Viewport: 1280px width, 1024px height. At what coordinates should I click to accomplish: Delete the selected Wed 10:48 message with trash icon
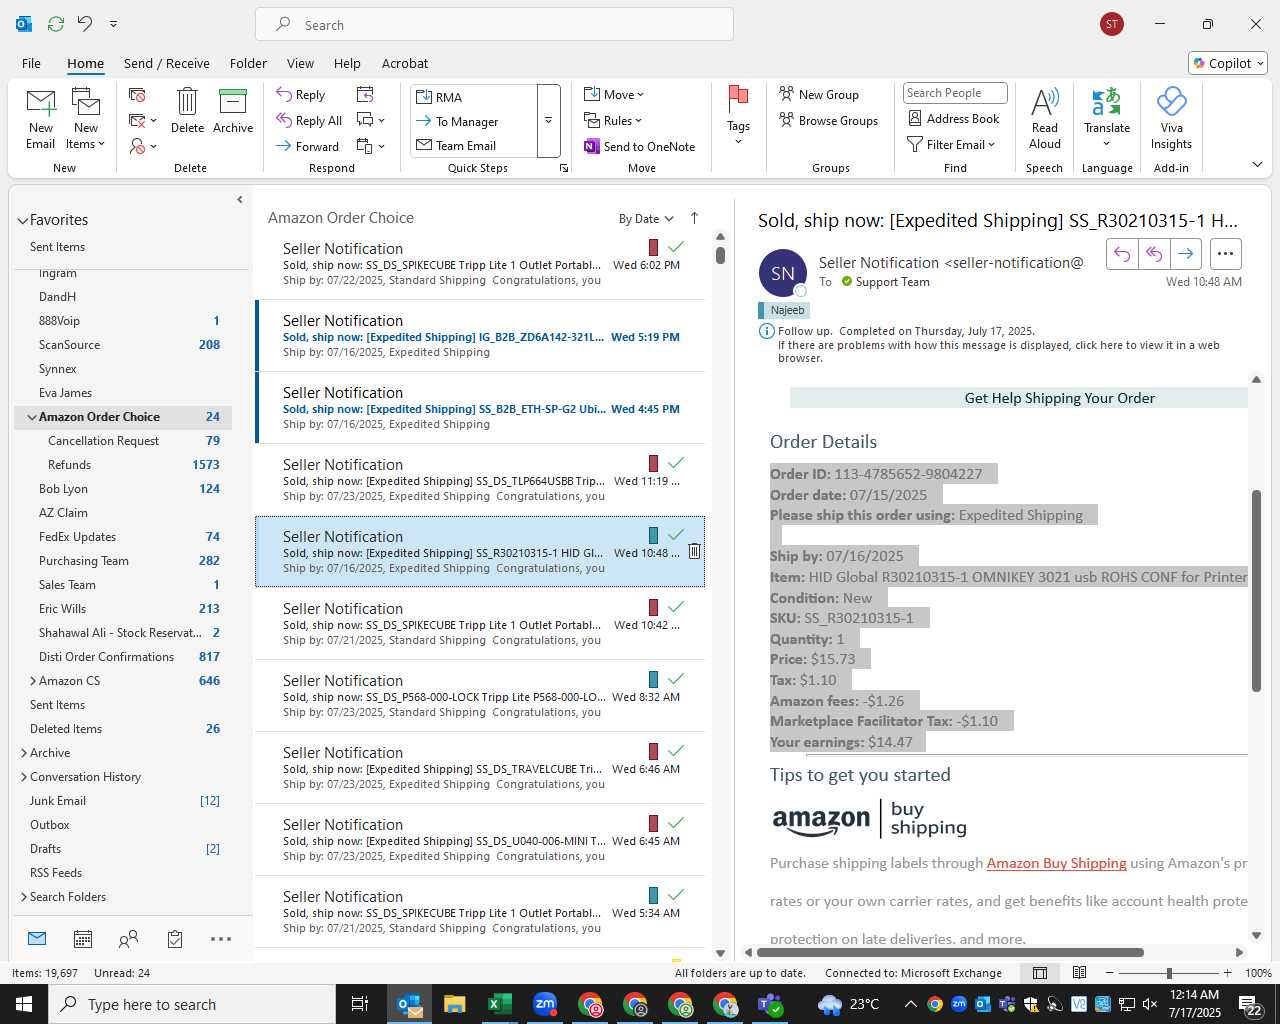click(694, 551)
